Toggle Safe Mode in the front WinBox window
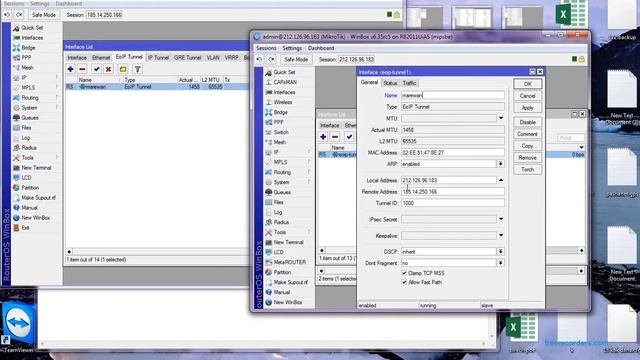 pyautogui.click(x=296, y=59)
